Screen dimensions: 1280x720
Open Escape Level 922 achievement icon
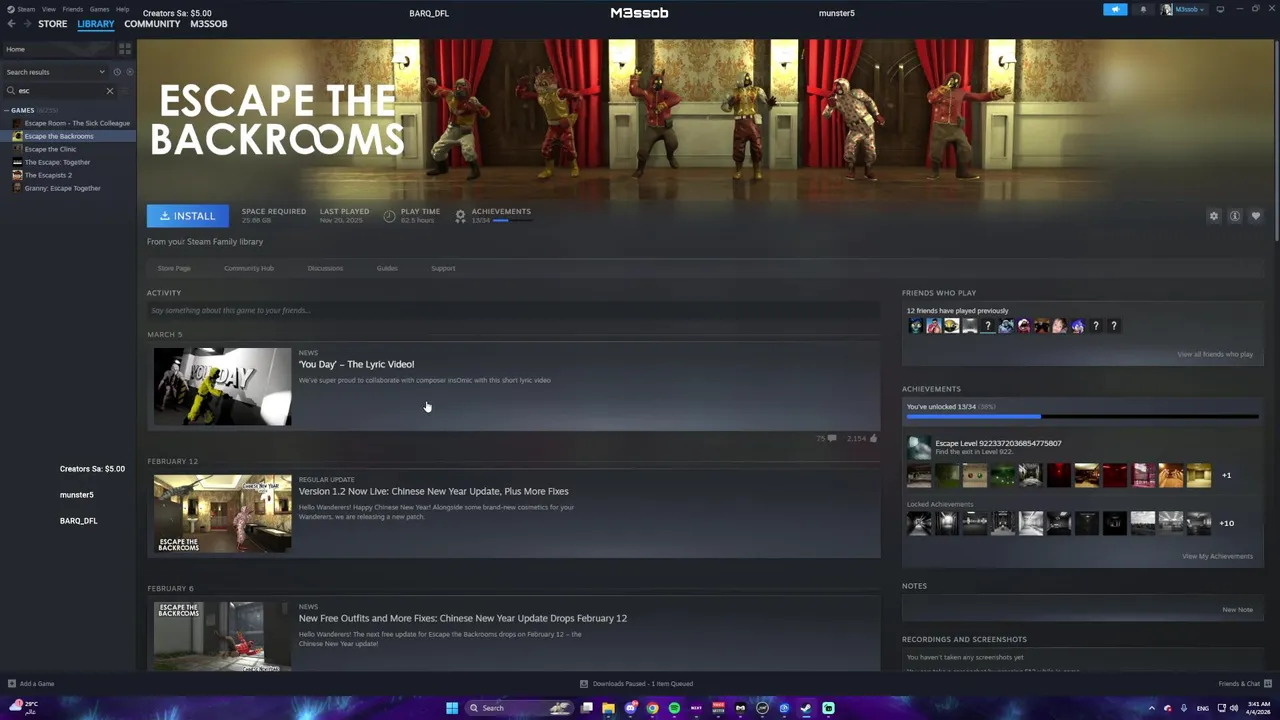click(918, 447)
